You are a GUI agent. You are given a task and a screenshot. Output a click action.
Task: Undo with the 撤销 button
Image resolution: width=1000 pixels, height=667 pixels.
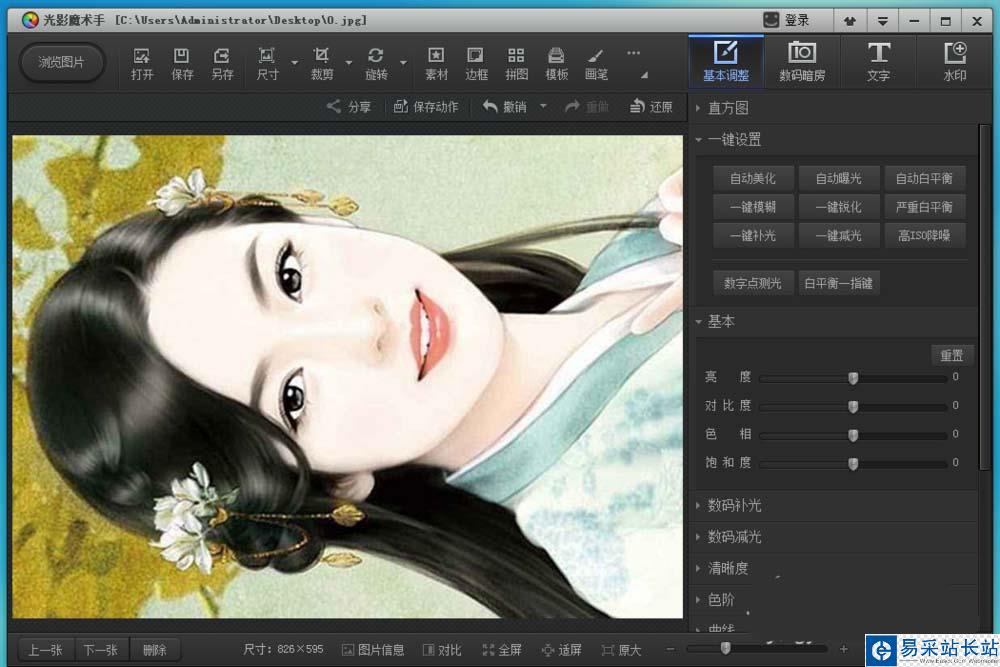[504, 106]
